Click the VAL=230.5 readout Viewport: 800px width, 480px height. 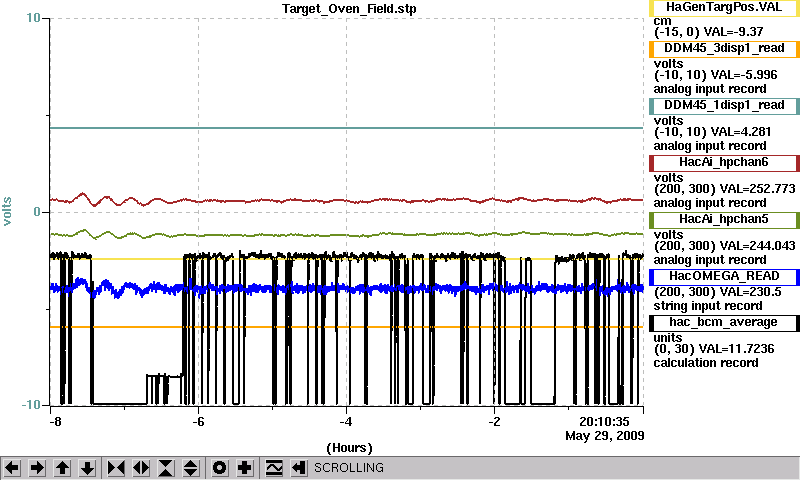pyautogui.click(x=749, y=292)
